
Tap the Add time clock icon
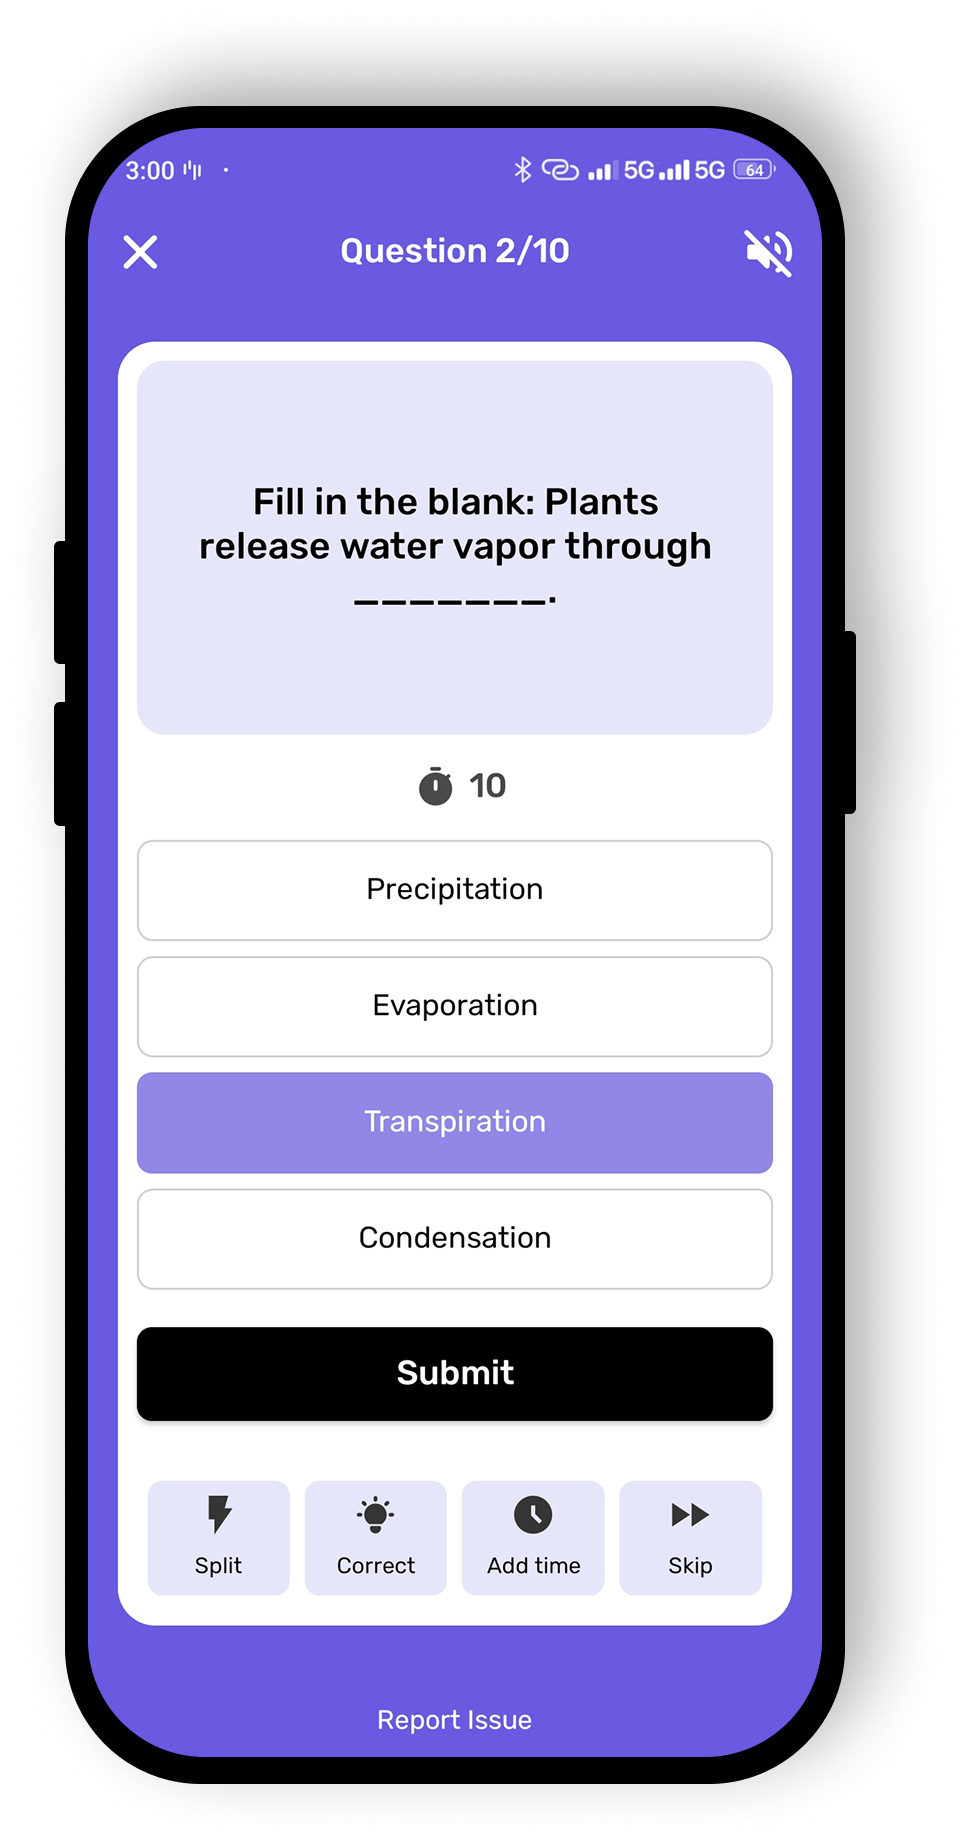tap(533, 1516)
